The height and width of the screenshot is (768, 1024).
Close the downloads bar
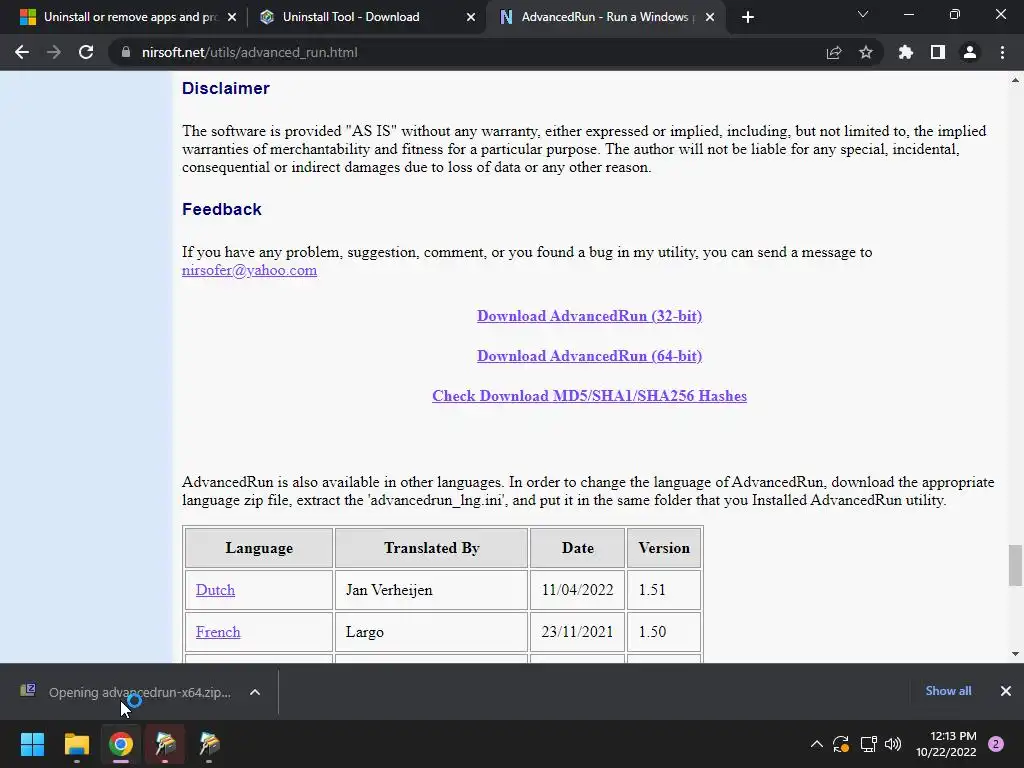click(x=1006, y=690)
